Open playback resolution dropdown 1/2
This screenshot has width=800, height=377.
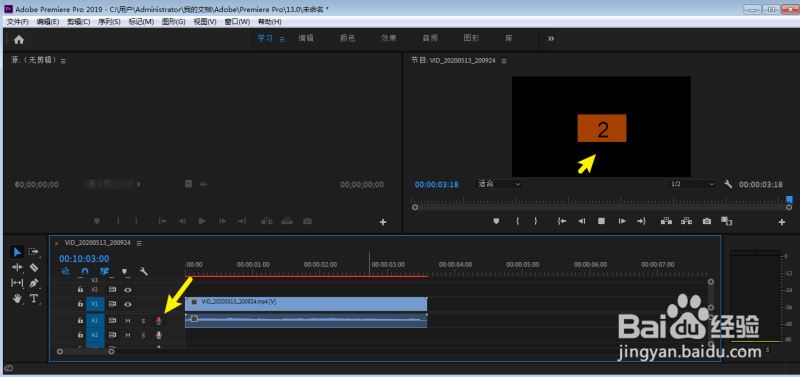point(692,184)
